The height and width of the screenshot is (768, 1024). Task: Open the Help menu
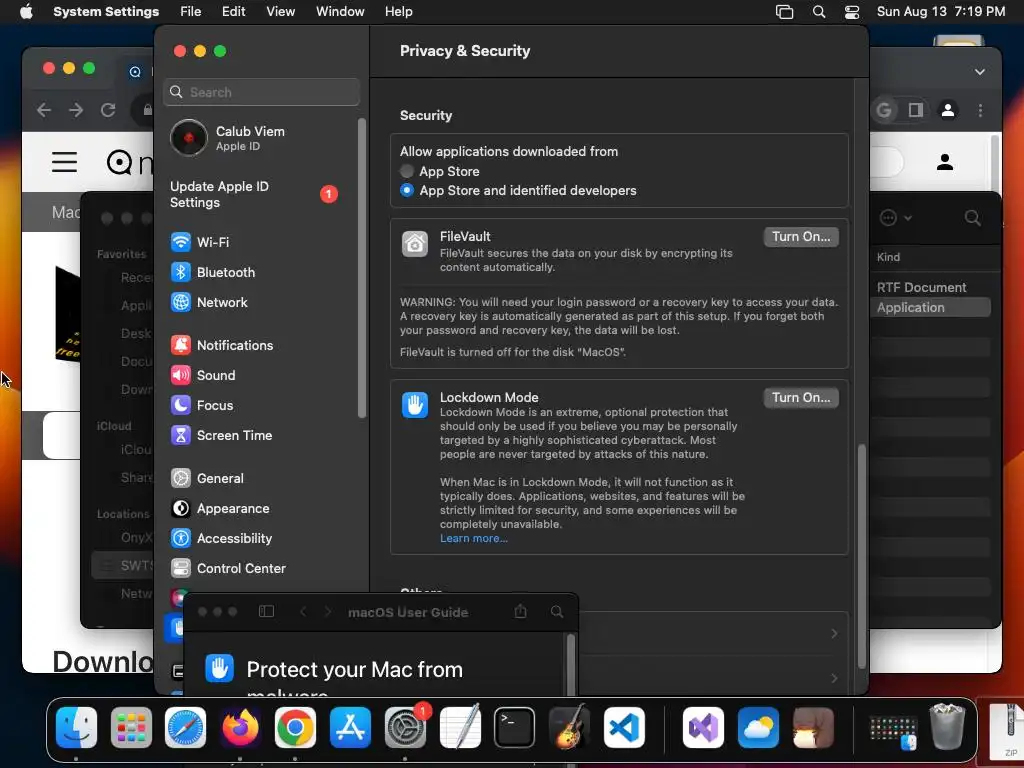tap(398, 12)
